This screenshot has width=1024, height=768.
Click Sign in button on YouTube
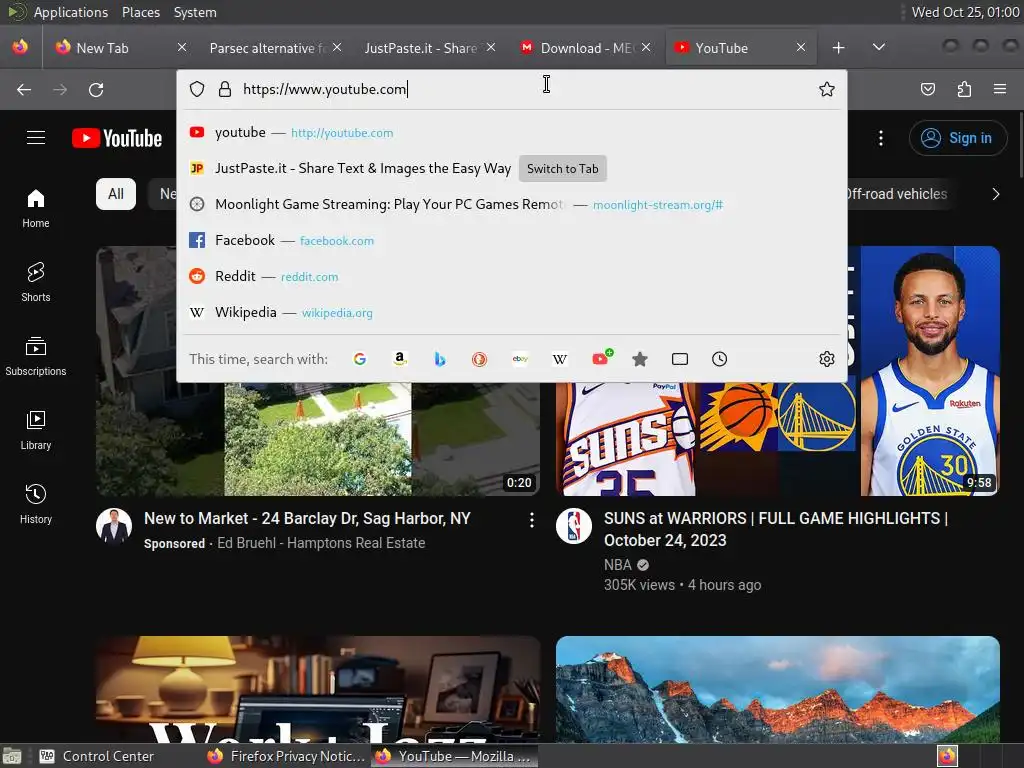pyautogui.click(x=957, y=138)
